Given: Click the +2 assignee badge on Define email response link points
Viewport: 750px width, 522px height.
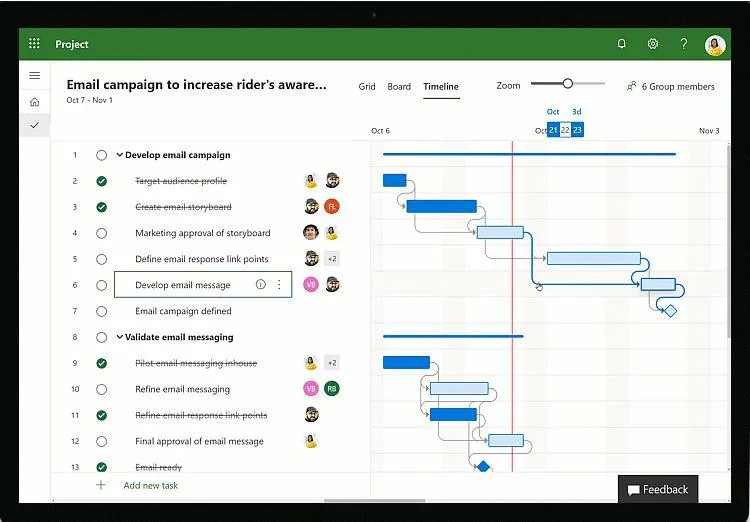Looking at the screenshot, I should pos(331,259).
